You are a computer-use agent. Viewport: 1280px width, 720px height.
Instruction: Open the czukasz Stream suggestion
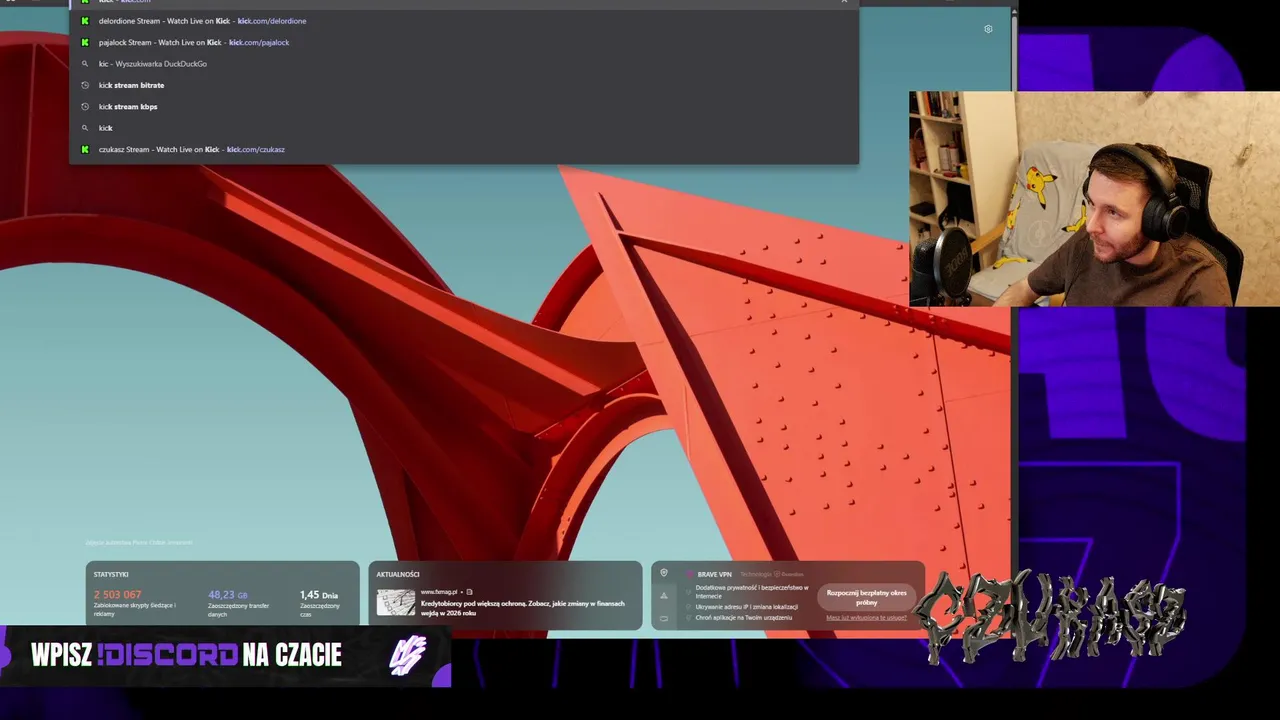[x=464, y=149]
